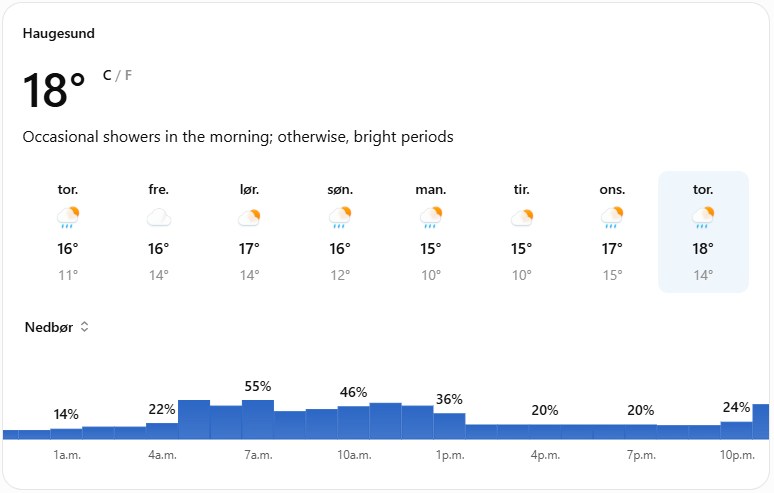The height and width of the screenshot is (493, 774).
Task: Select the søn. day forecast
Action: pos(340,232)
